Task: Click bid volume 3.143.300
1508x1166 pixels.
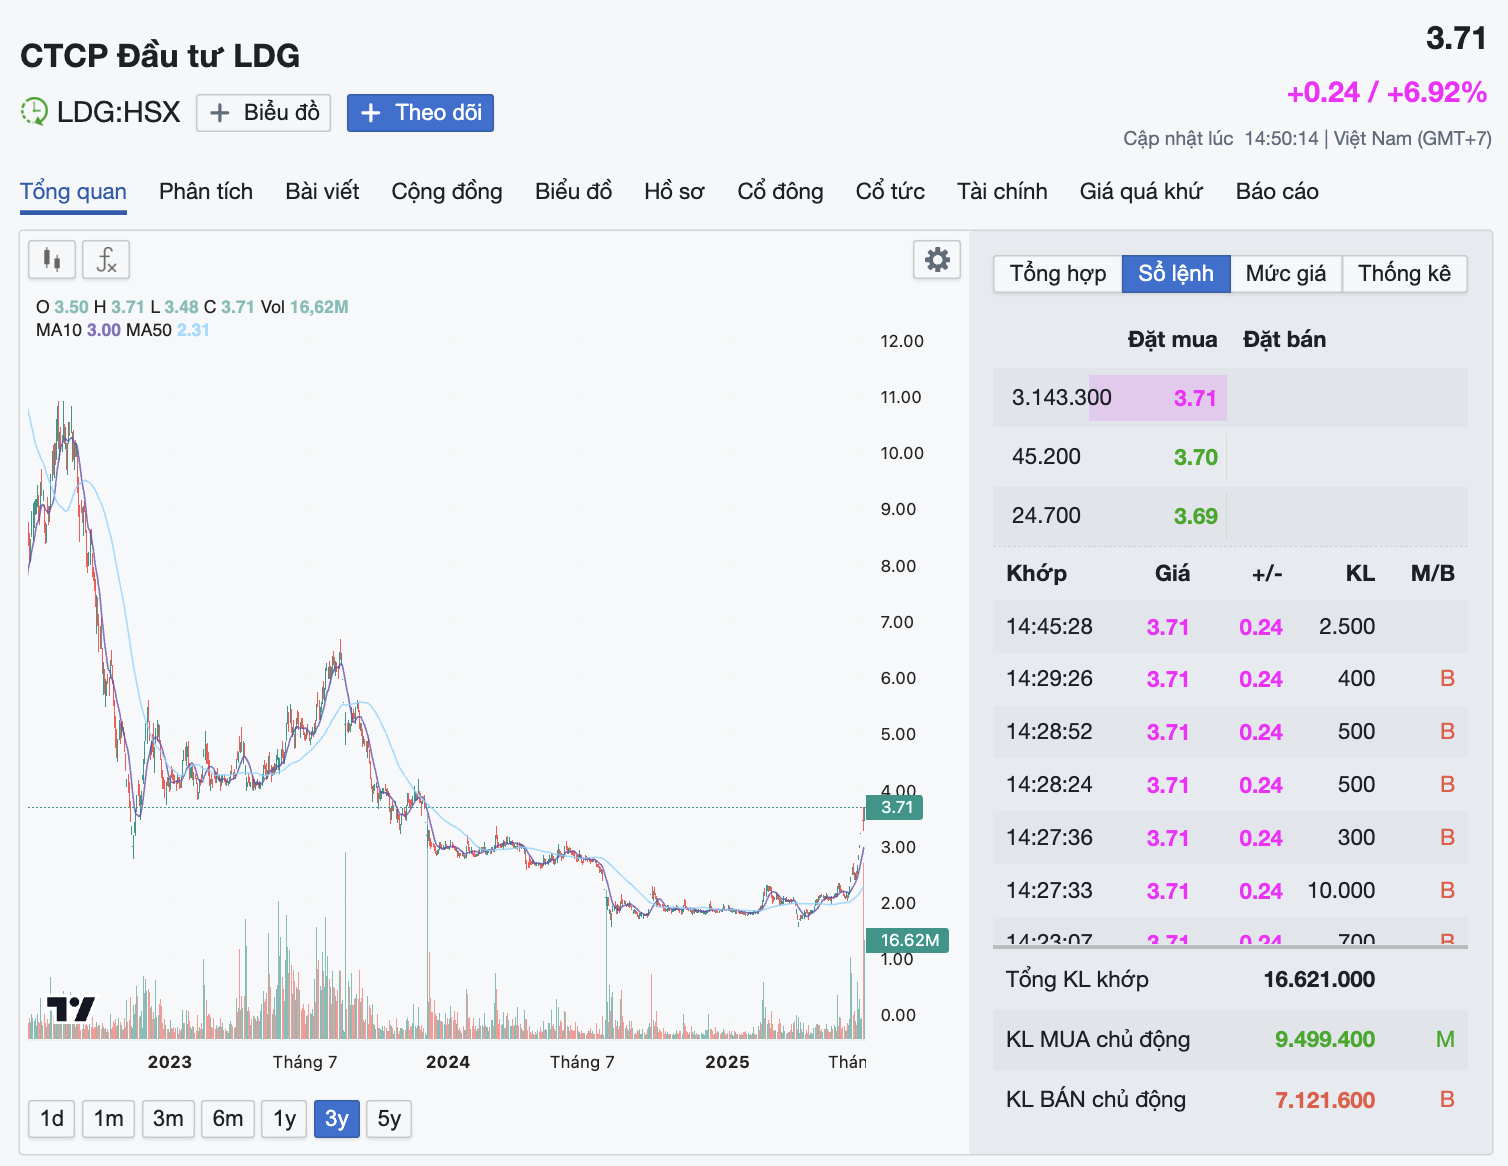Action: [x=1062, y=398]
